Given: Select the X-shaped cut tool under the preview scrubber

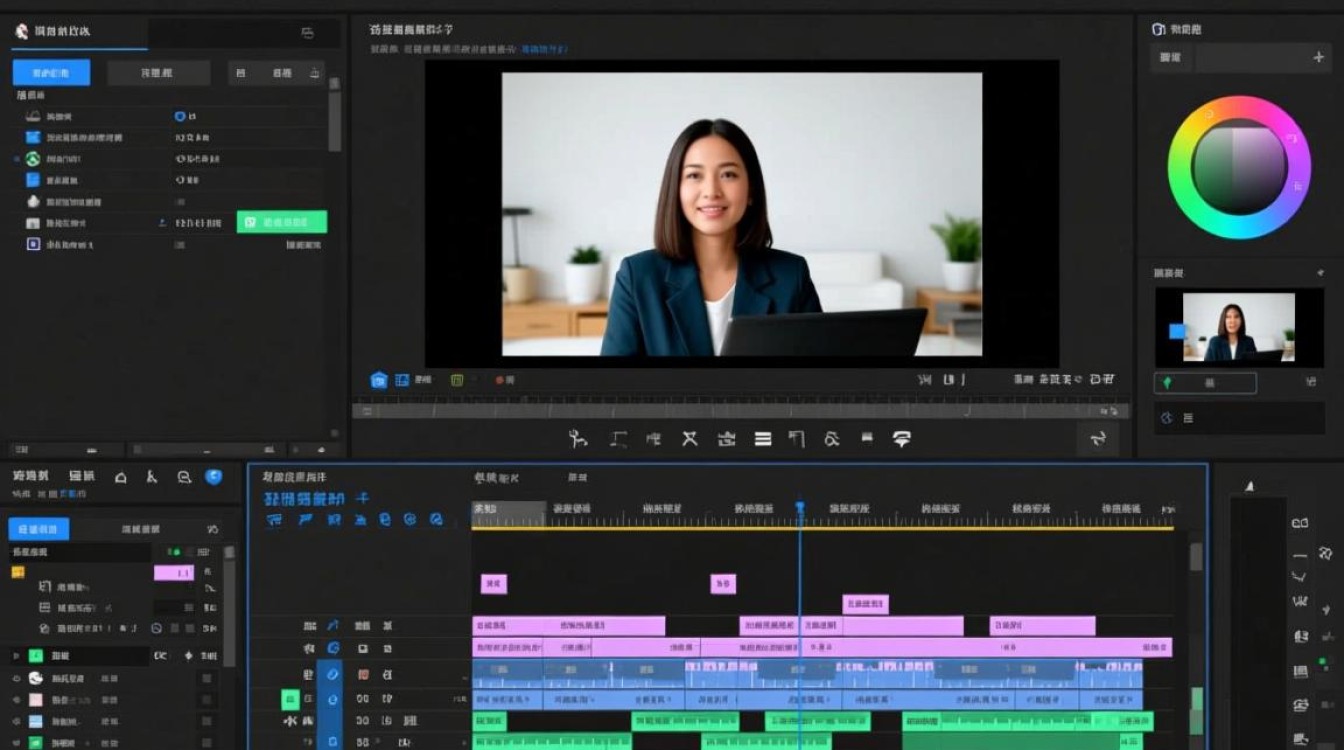Looking at the screenshot, I should click(689, 438).
